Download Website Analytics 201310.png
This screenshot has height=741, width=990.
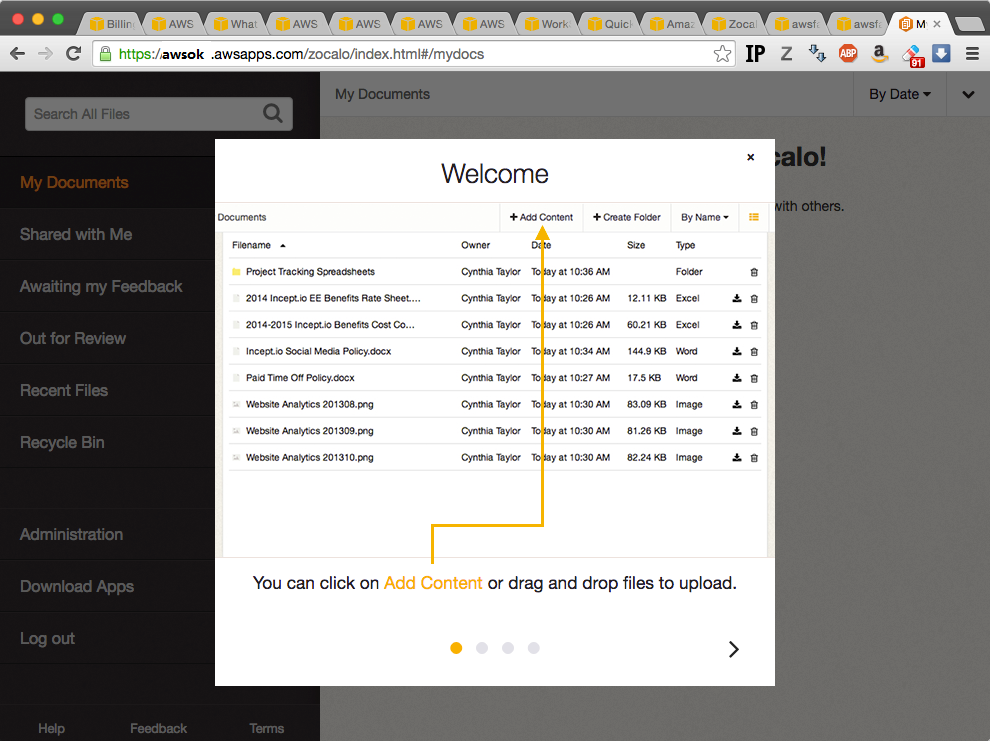click(736, 458)
